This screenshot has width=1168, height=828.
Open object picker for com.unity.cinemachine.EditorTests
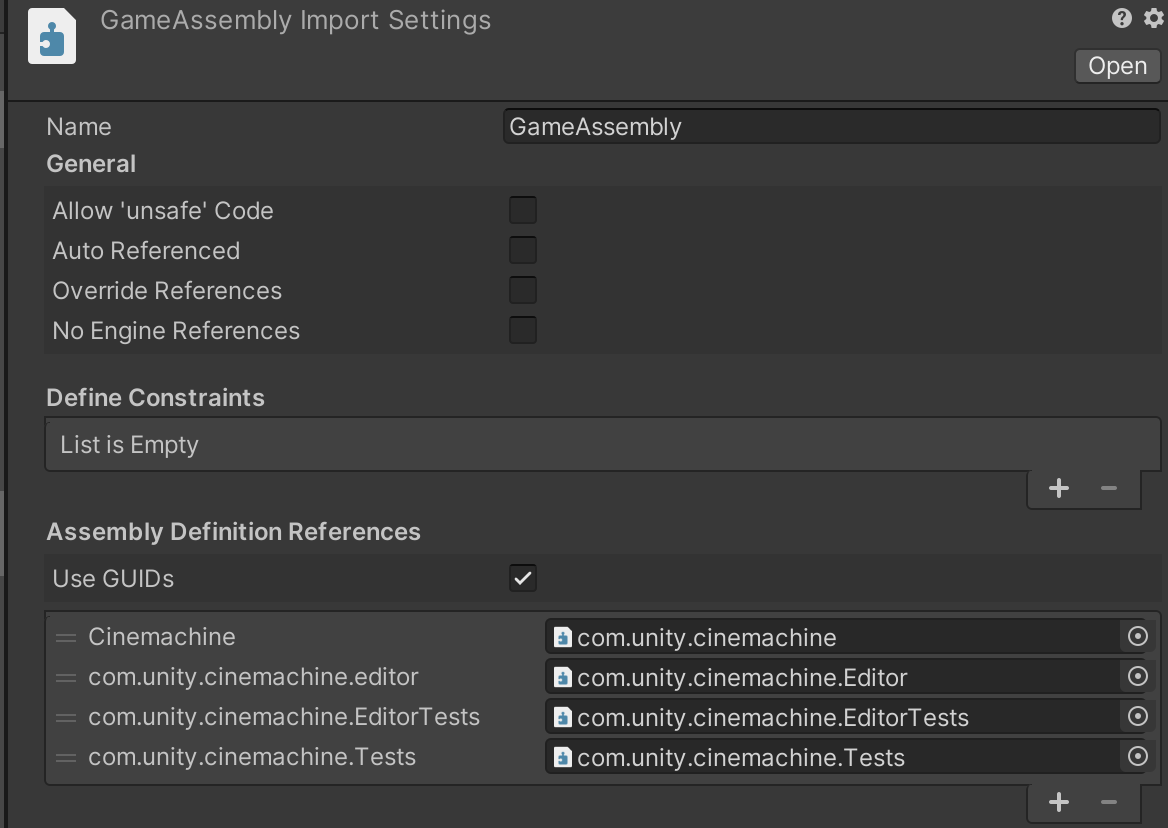click(1137, 717)
